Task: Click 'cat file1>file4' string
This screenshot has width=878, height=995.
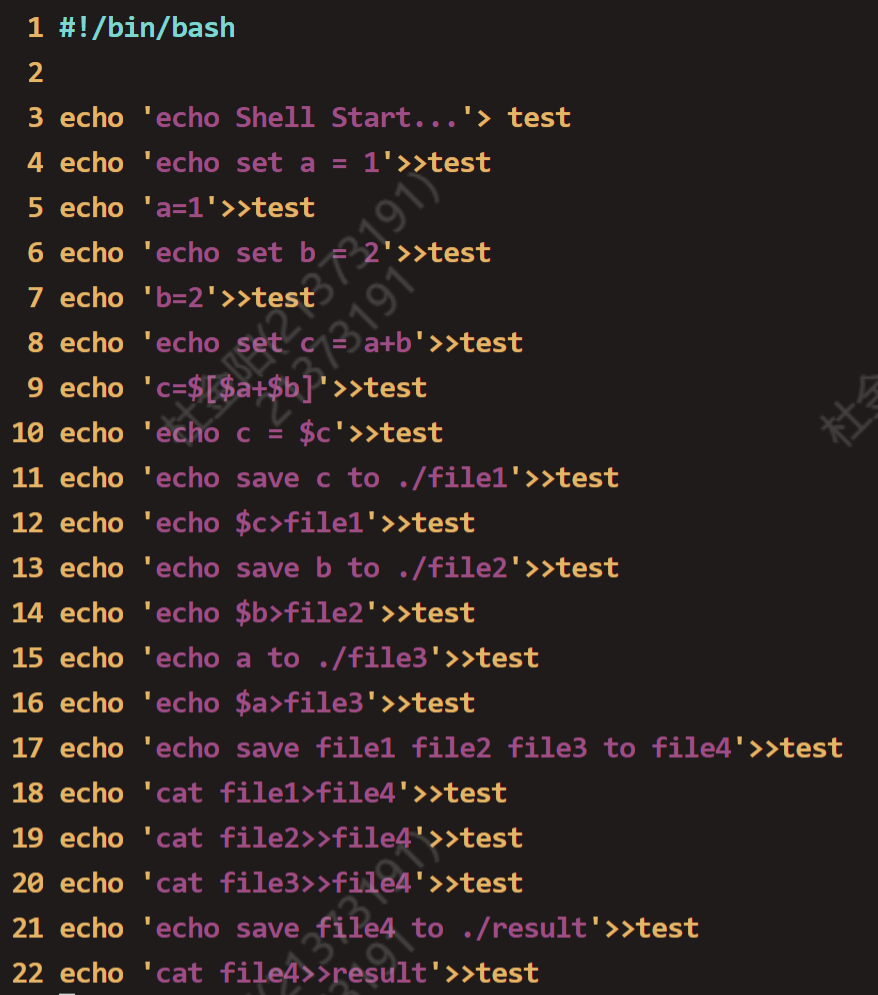Action: click(x=275, y=793)
